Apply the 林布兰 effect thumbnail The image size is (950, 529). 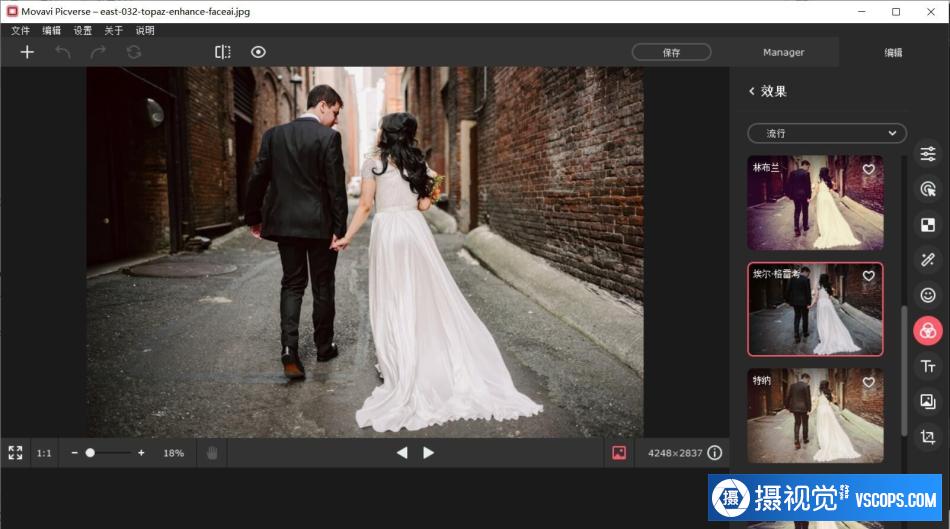(x=815, y=202)
